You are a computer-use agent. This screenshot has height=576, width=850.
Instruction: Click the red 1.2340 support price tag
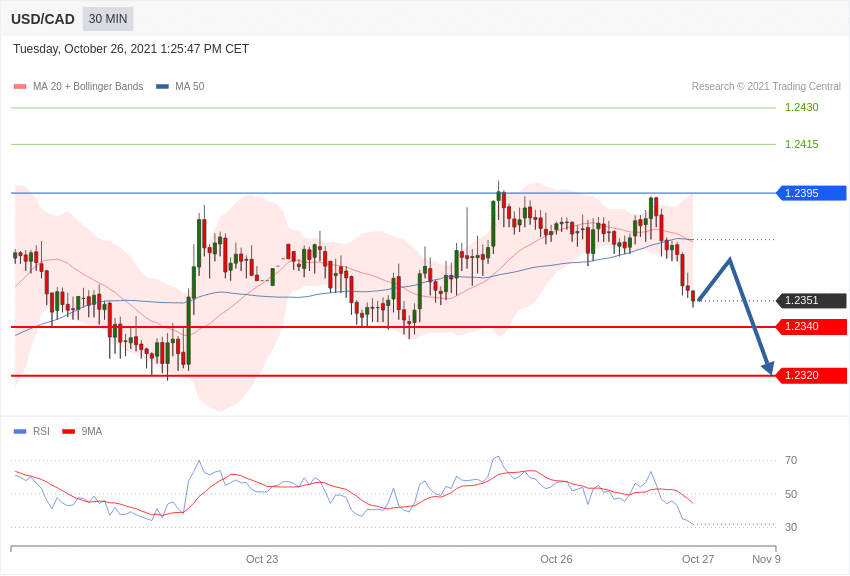(x=811, y=326)
